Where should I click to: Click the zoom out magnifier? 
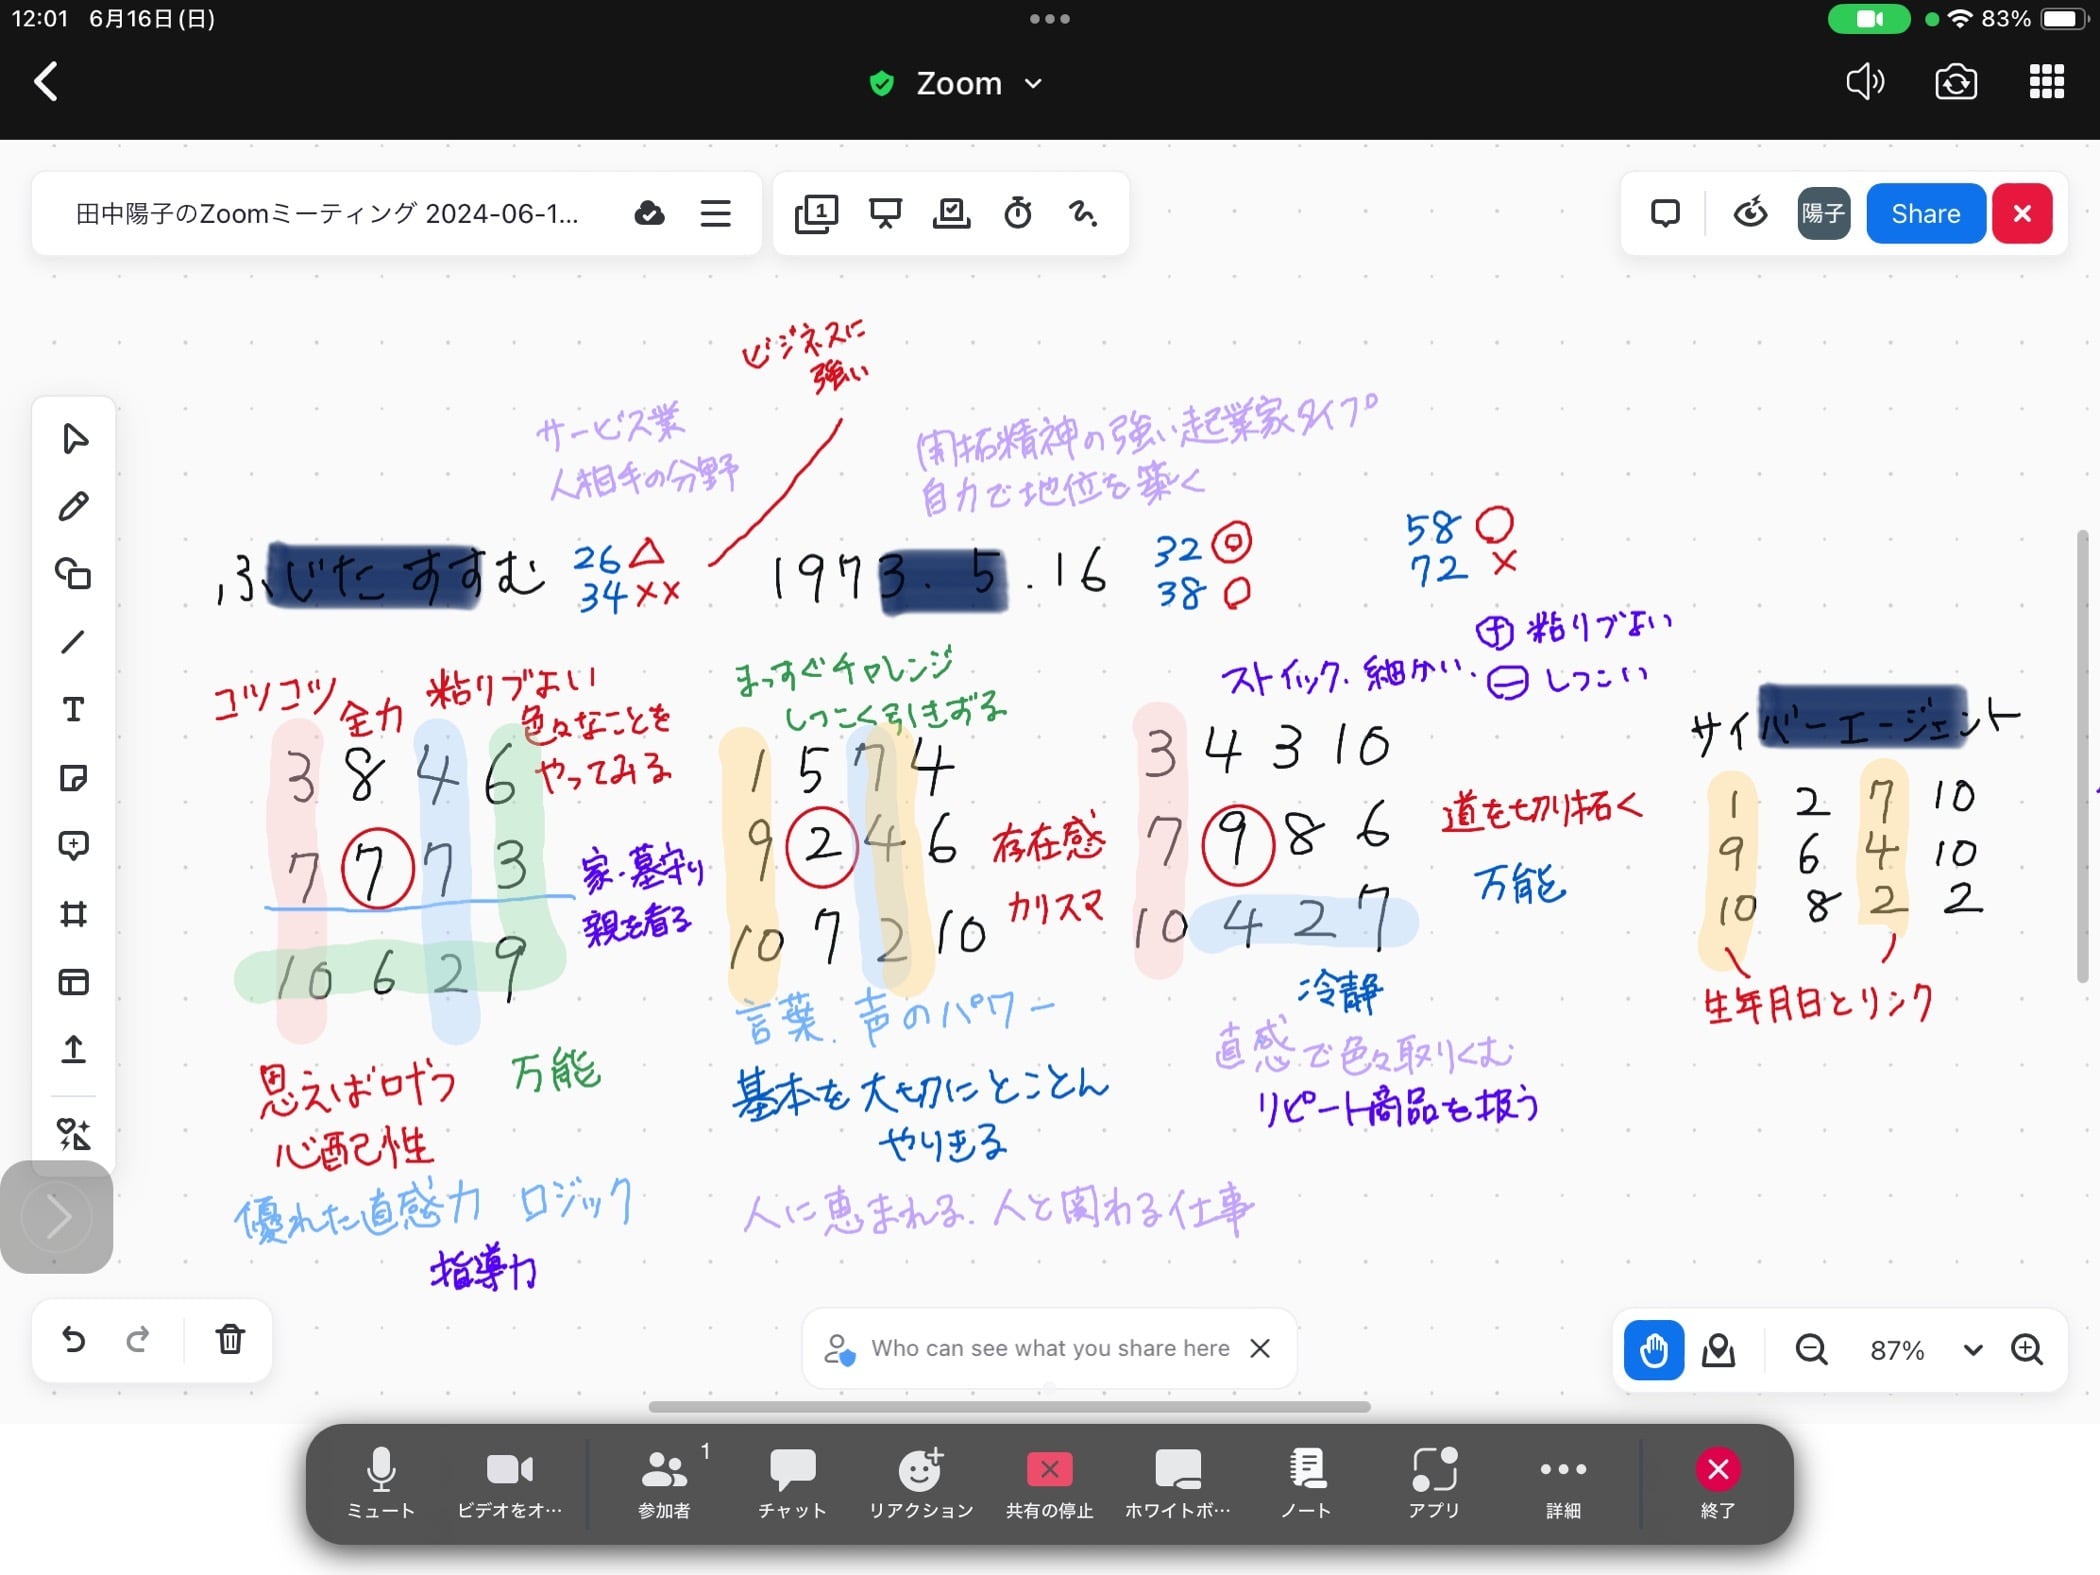point(1811,1350)
